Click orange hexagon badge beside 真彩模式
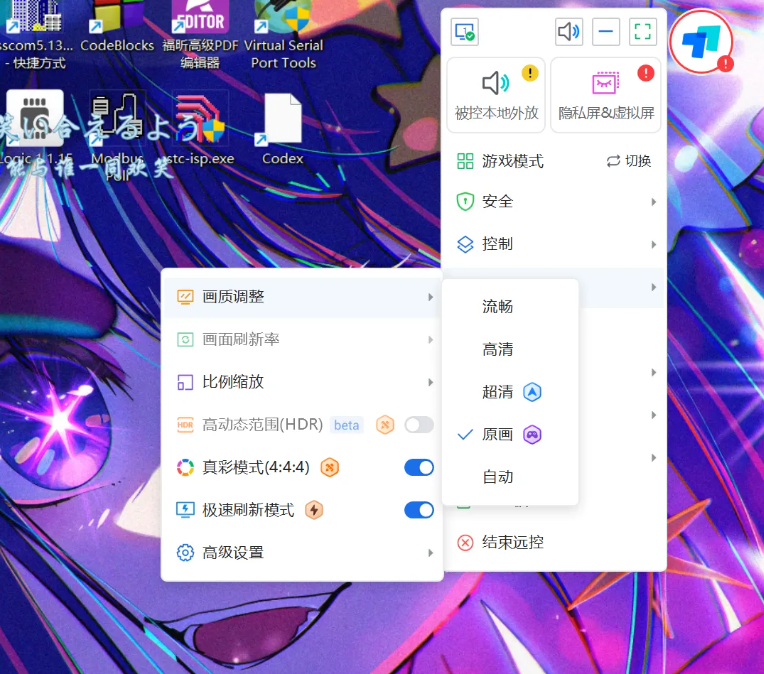The height and width of the screenshot is (674, 764). point(330,467)
